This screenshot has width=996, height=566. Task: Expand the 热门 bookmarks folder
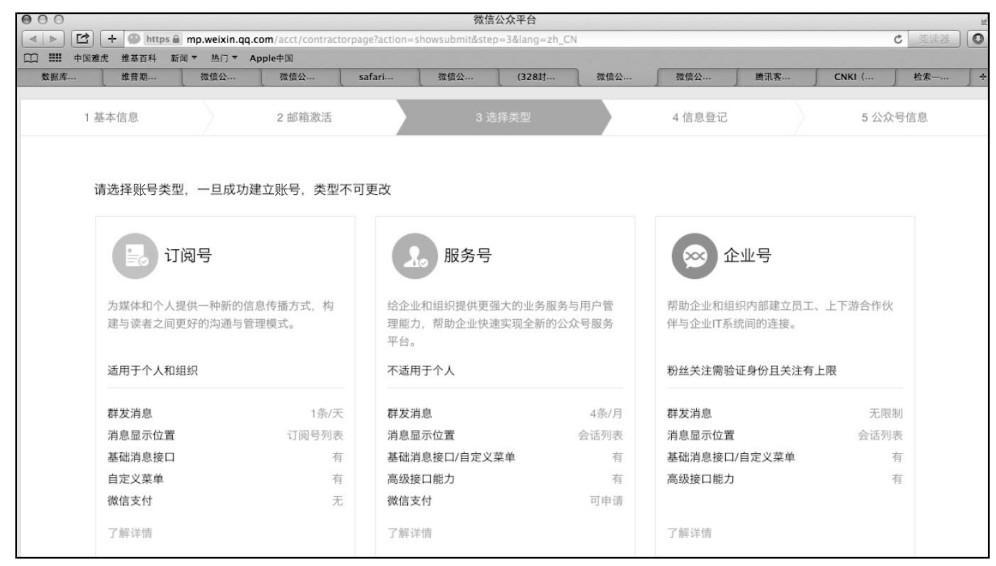click(x=224, y=58)
